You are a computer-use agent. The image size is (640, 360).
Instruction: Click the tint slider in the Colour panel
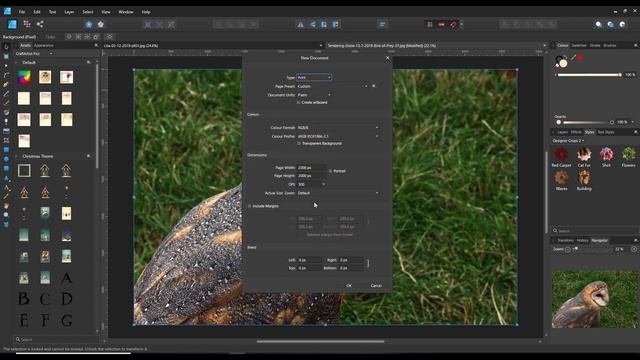point(589,75)
